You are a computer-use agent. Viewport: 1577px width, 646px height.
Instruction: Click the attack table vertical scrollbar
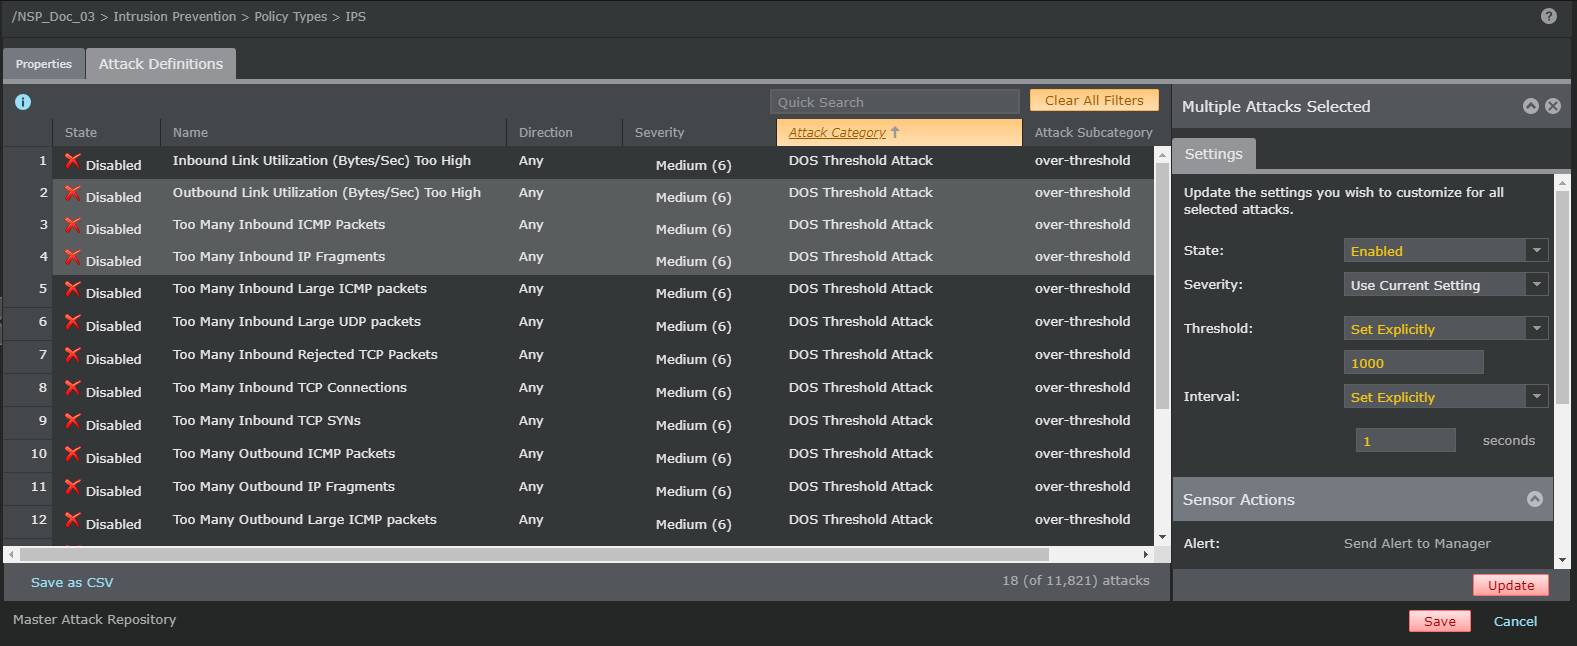pyautogui.click(x=1162, y=285)
